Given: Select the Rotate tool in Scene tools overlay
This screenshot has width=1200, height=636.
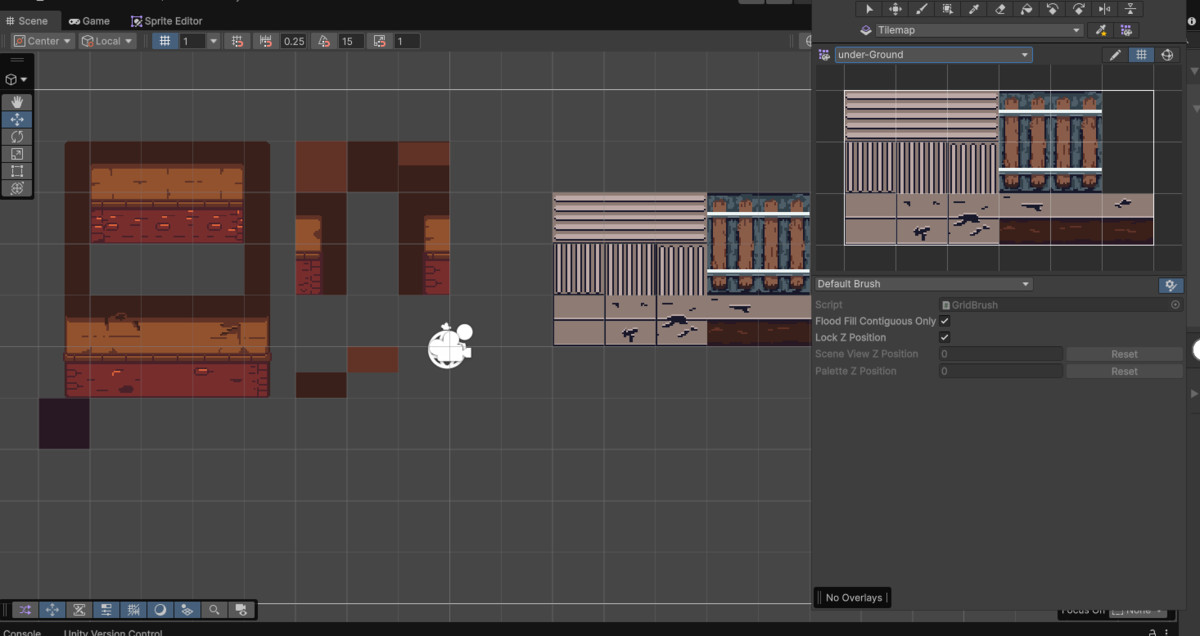Looking at the screenshot, I should pos(17,137).
